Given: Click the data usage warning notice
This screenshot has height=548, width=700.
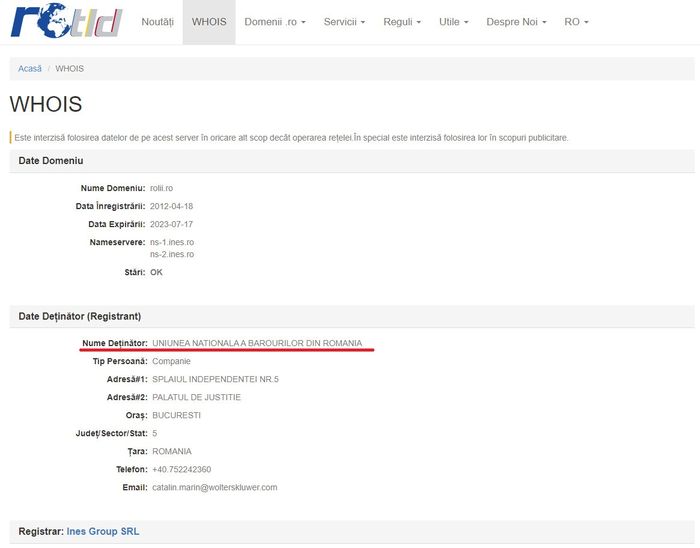Looking at the screenshot, I should (291, 138).
